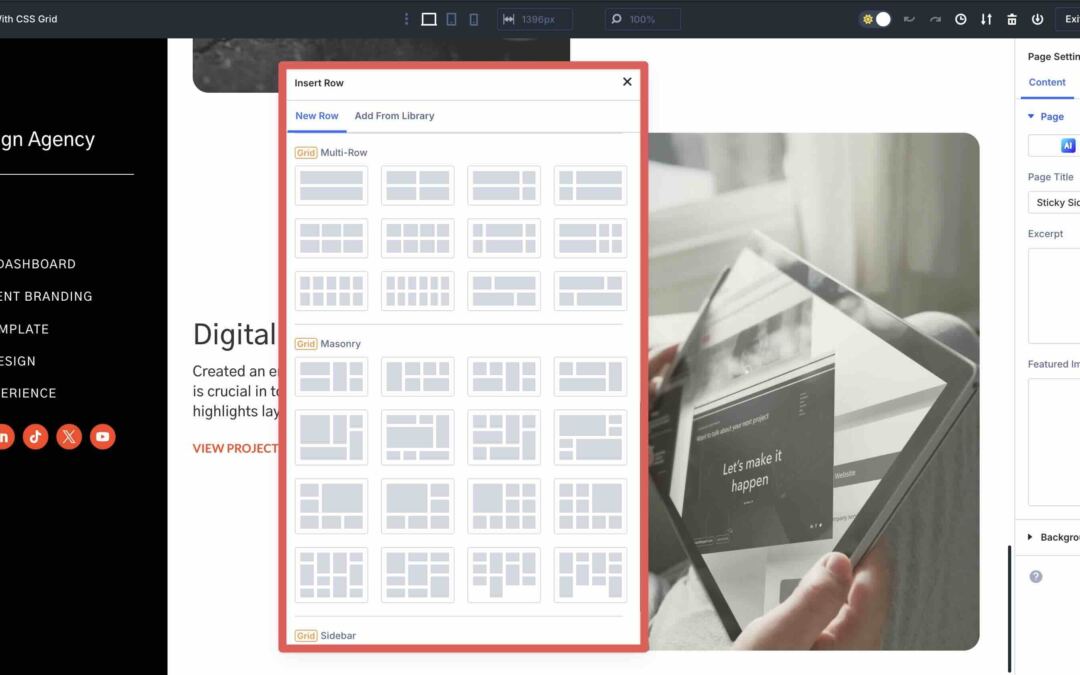Expand the Background section

1029,537
